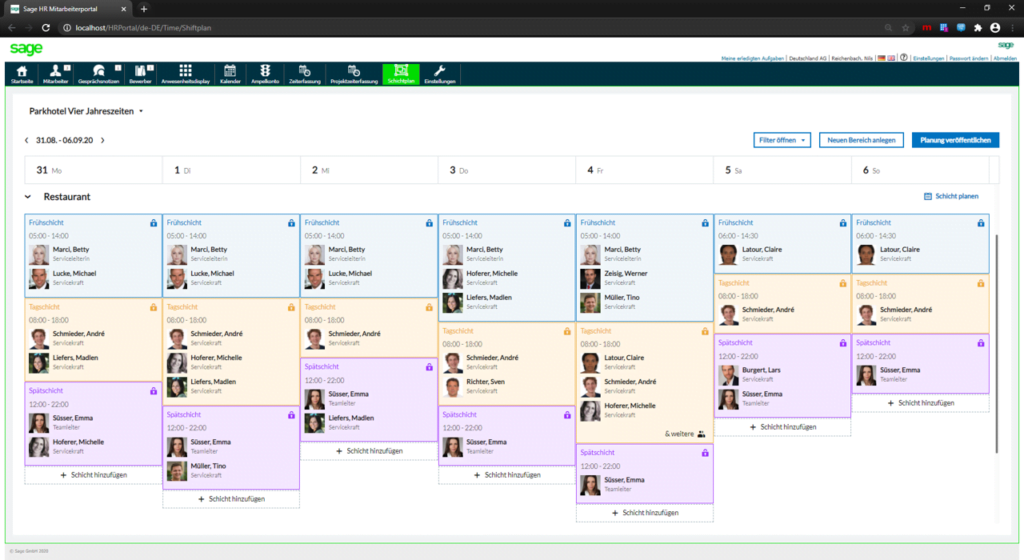Toggle lock on Thursday Tagschicht
1024x560 pixels.
pyautogui.click(x=567, y=332)
